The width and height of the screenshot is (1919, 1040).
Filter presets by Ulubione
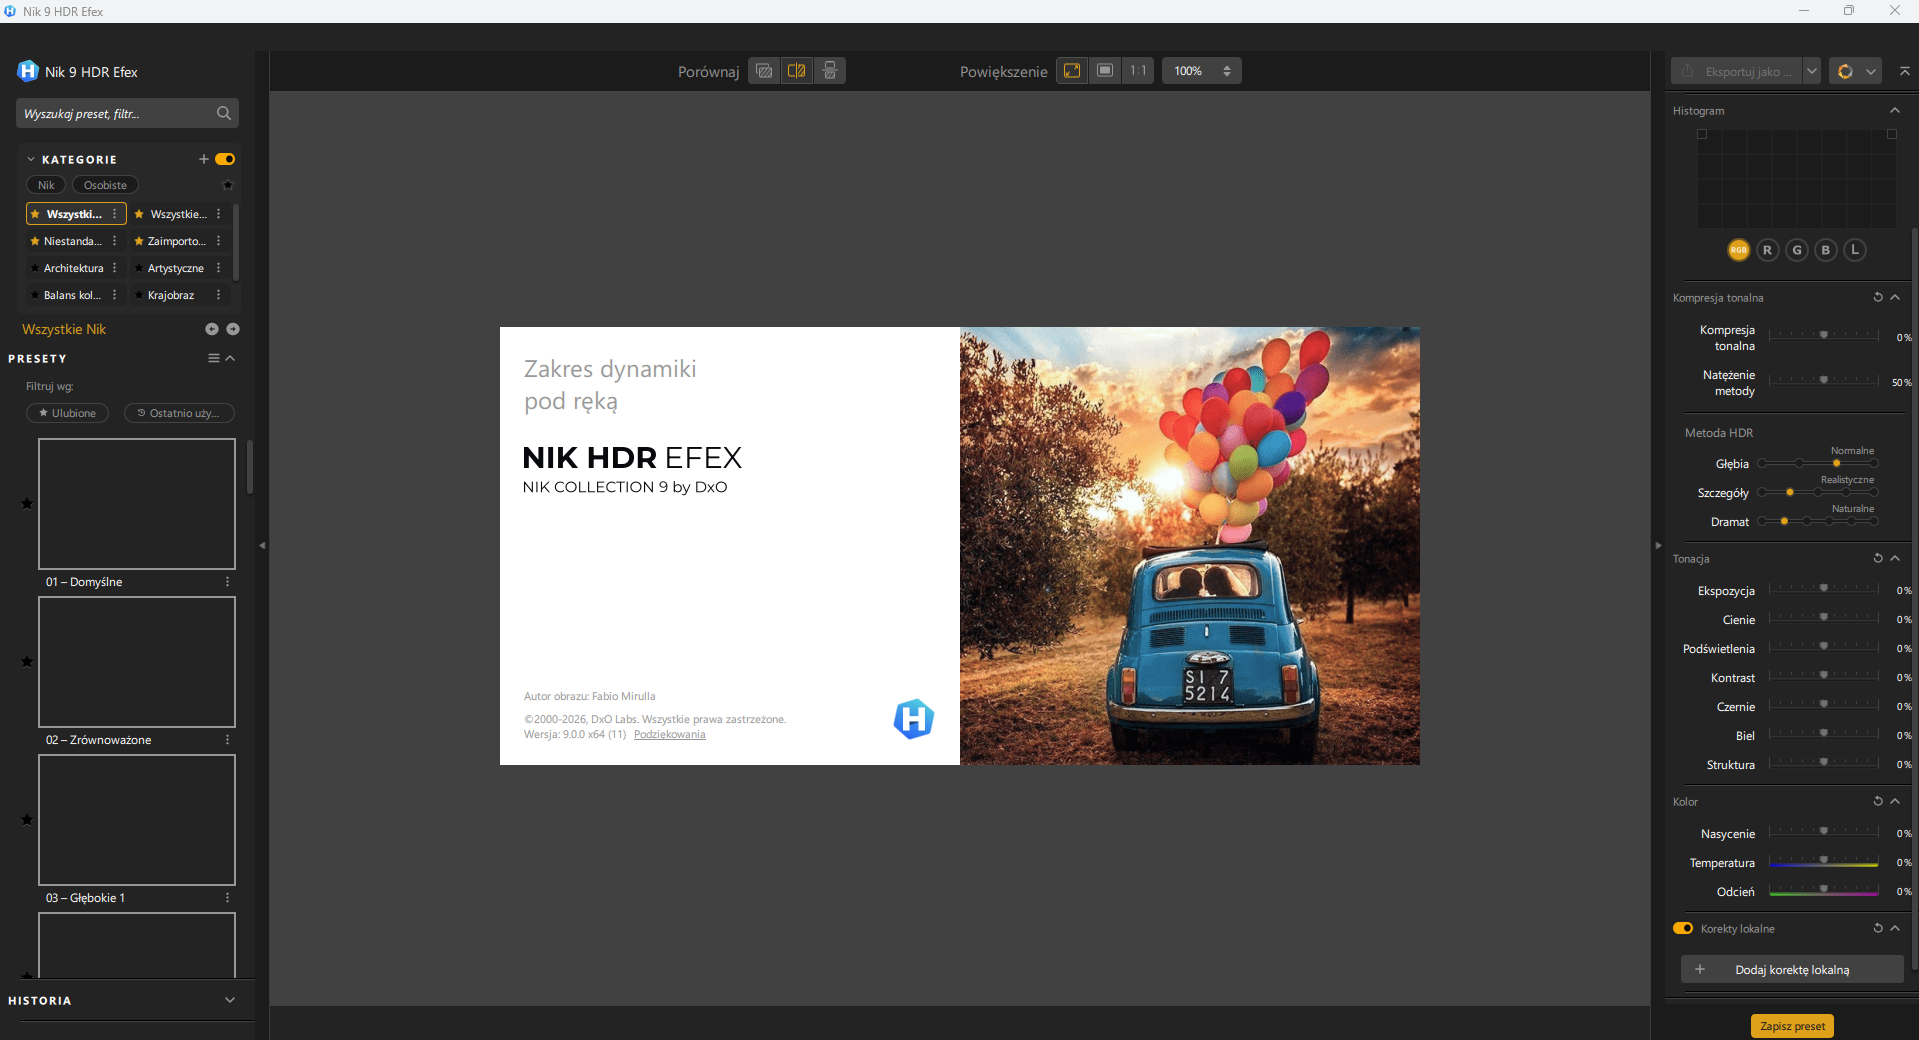(67, 413)
